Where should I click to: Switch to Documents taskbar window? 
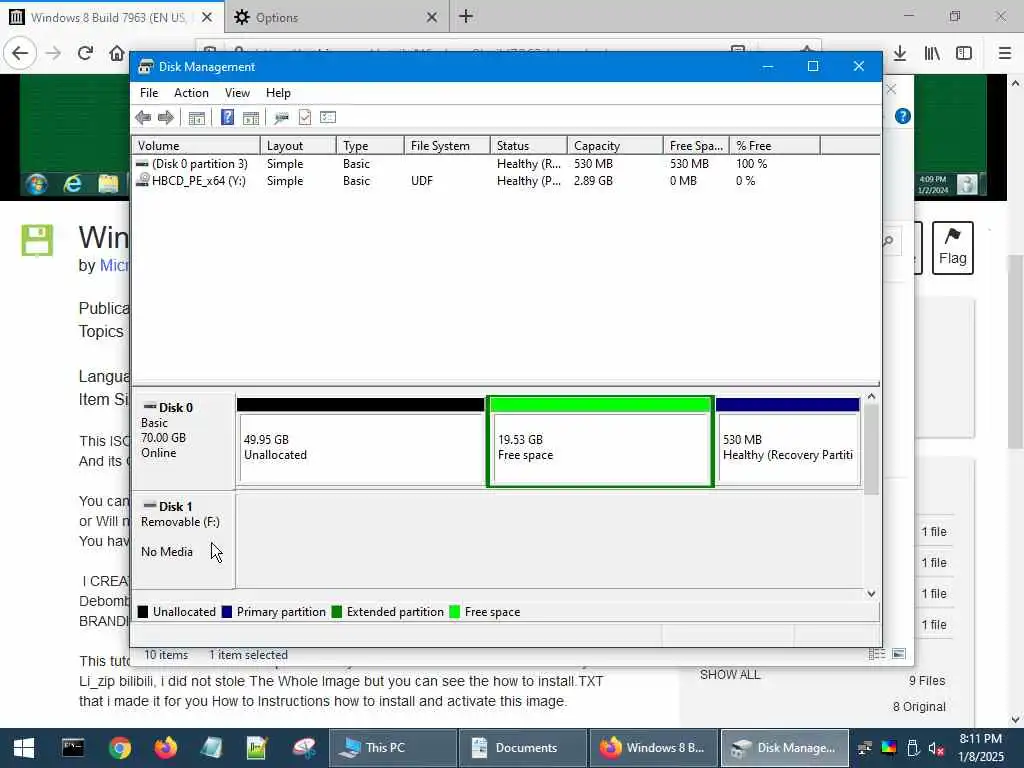click(x=522, y=748)
